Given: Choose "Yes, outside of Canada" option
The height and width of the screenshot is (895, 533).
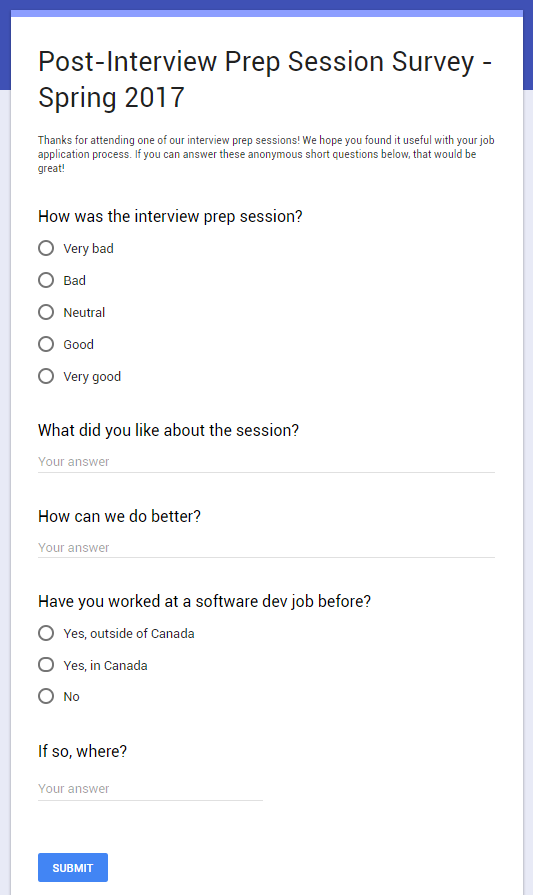Looking at the screenshot, I should [x=46, y=633].
